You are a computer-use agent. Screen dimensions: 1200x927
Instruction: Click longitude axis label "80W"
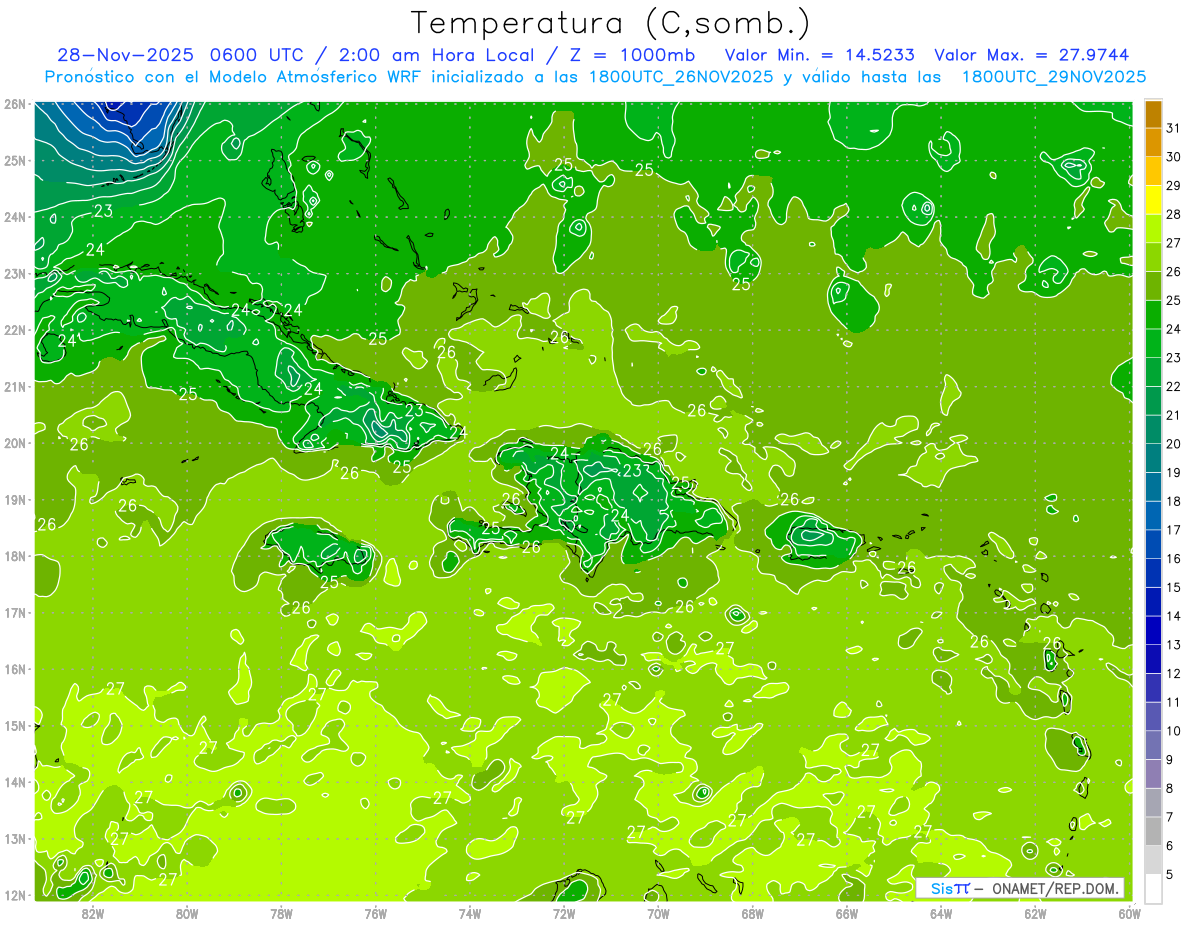[x=187, y=912]
